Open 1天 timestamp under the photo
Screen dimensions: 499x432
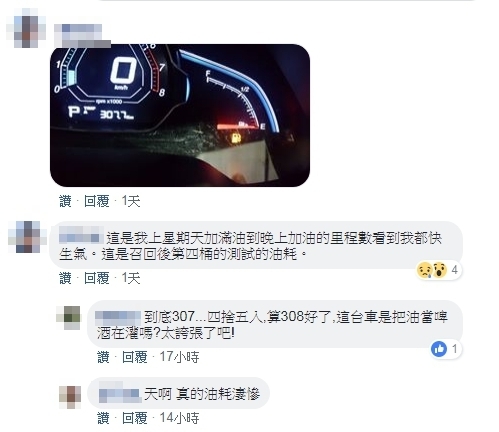coord(131,201)
